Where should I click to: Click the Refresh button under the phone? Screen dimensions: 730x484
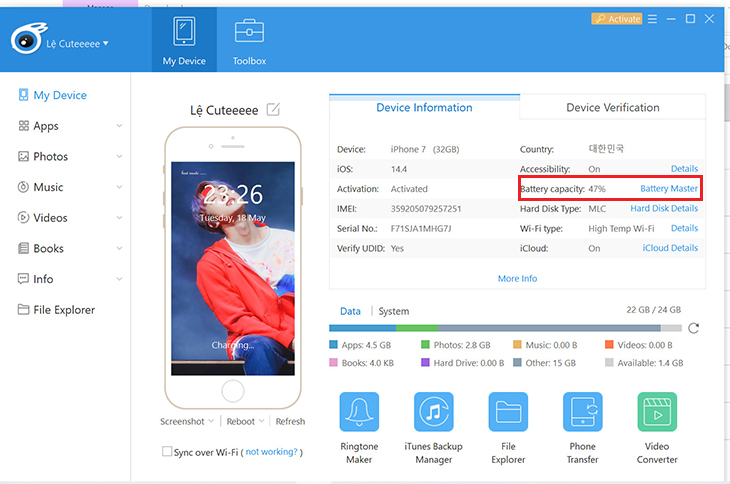pyautogui.click(x=290, y=421)
